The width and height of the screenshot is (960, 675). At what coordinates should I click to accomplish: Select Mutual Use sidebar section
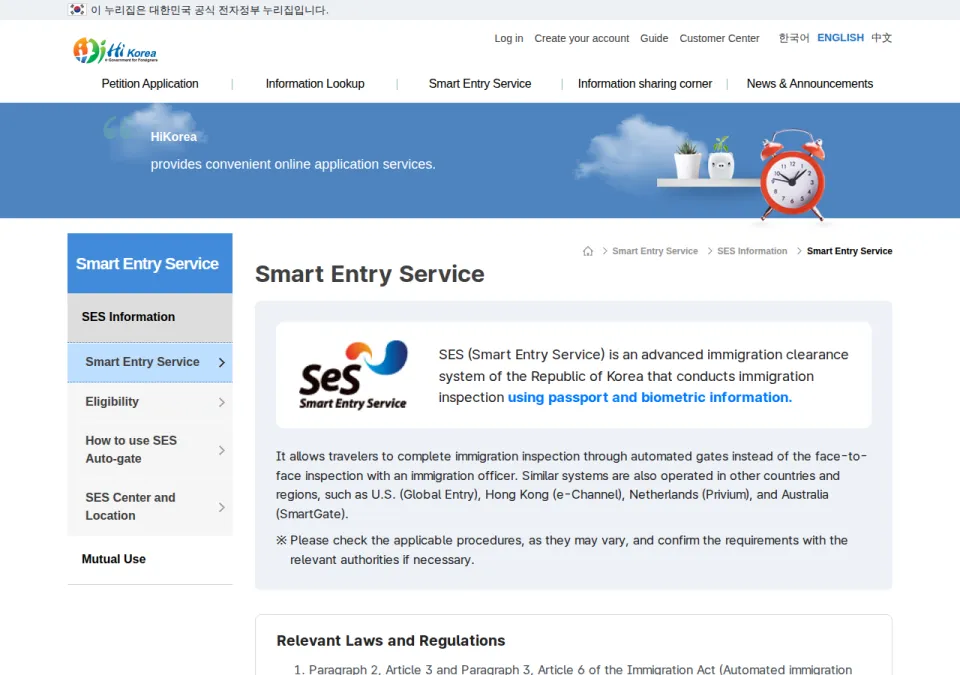point(150,559)
